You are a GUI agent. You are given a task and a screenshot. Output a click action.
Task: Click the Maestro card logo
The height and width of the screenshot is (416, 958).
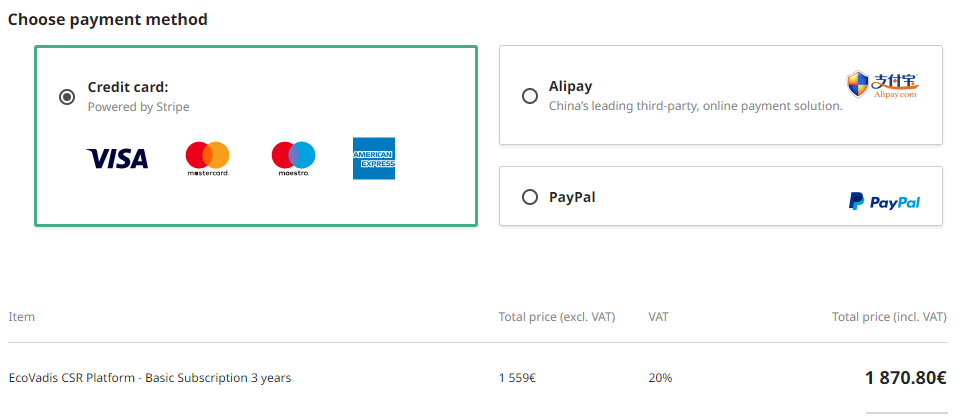pos(293,159)
